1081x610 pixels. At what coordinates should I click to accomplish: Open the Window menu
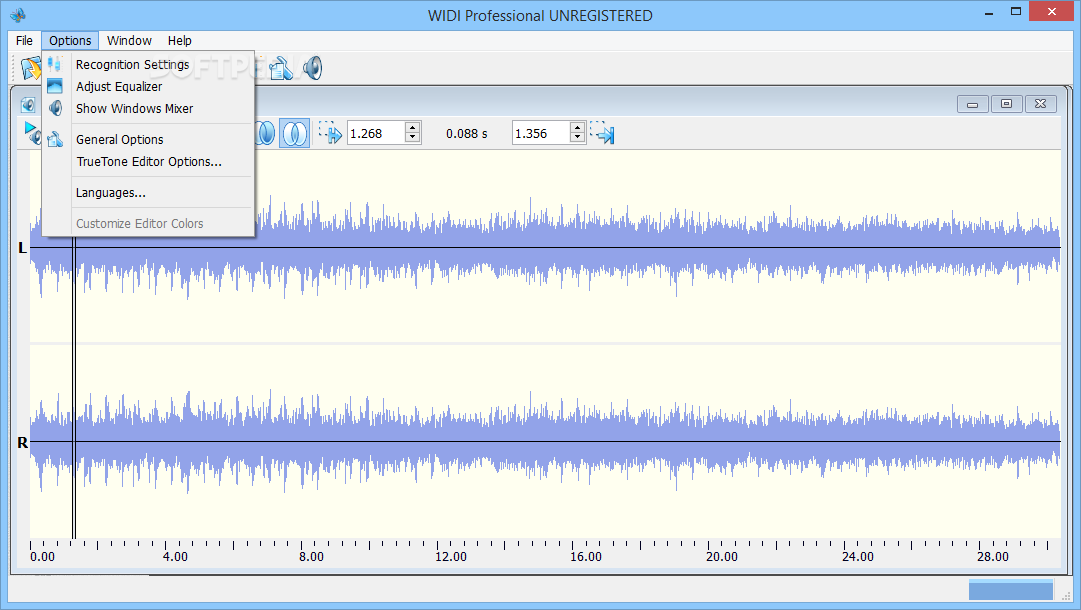click(x=129, y=41)
